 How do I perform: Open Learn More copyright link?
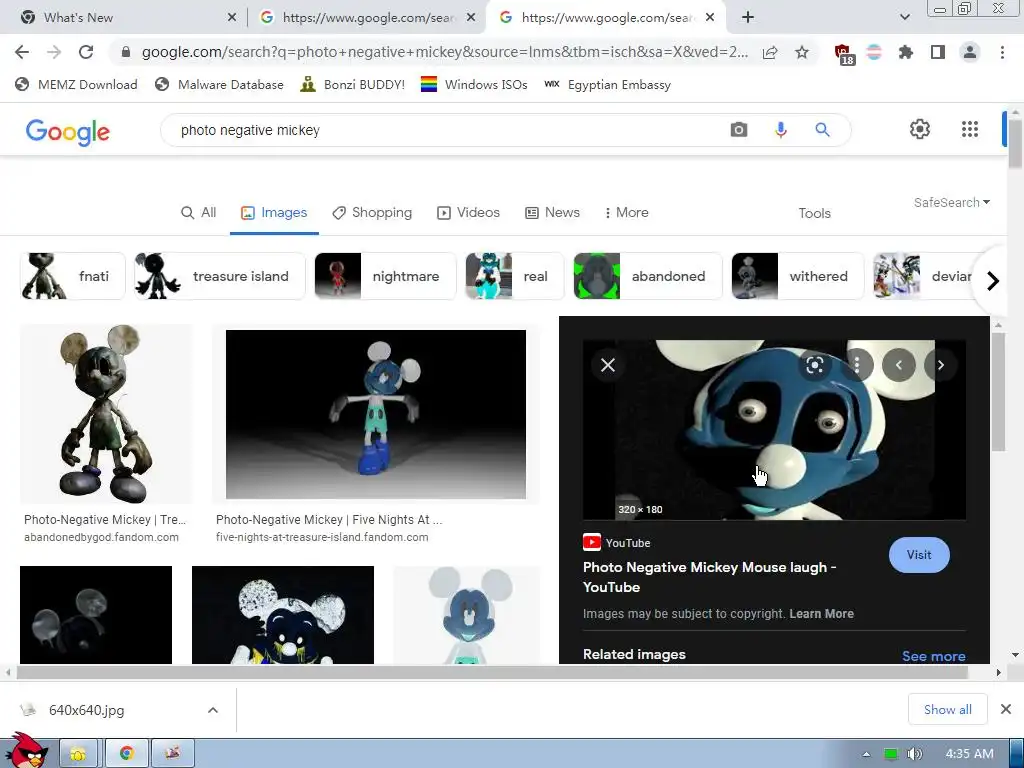coord(821,614)
